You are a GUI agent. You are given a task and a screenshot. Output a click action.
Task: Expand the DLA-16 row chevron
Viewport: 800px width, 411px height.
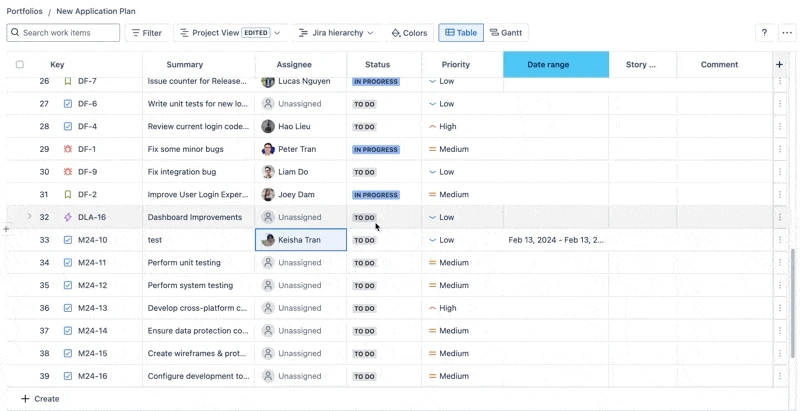click(x=29, y=217)
